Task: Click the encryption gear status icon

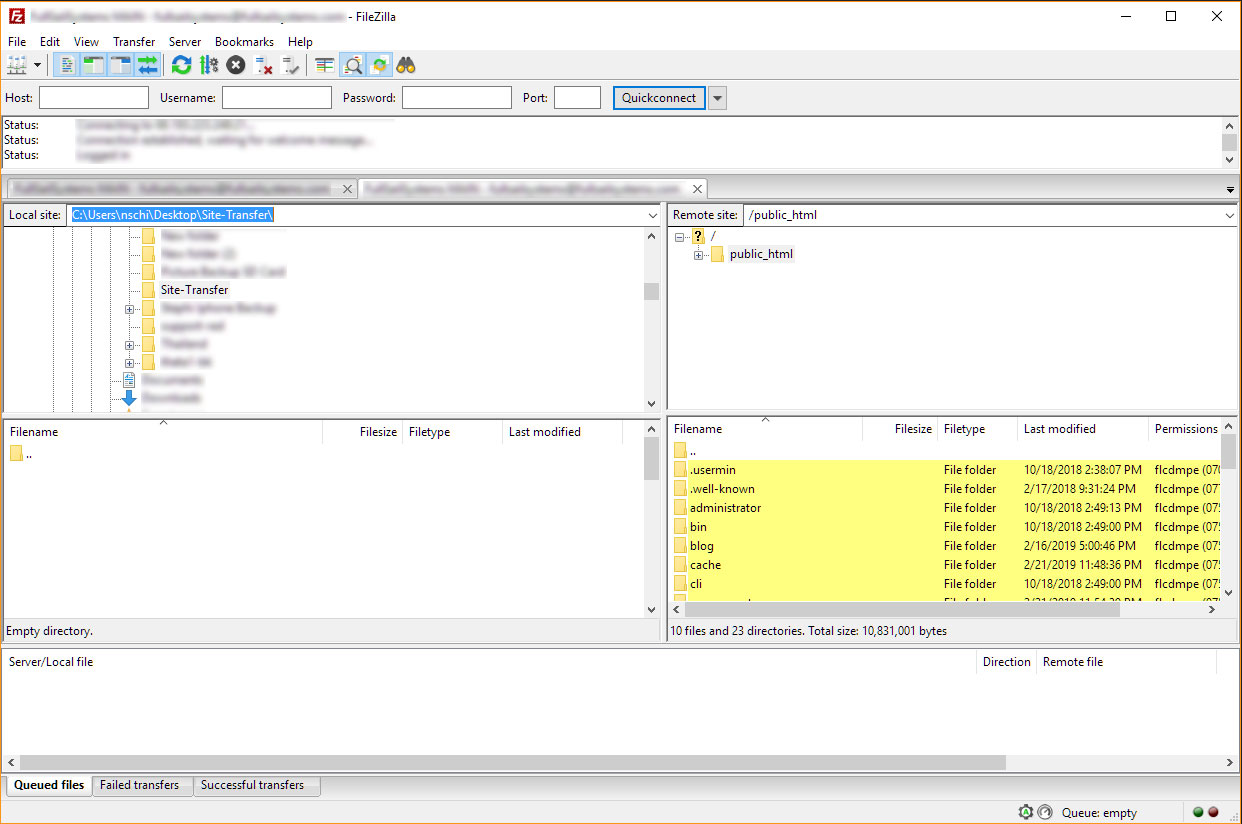Action: (x=1025, y=813)
